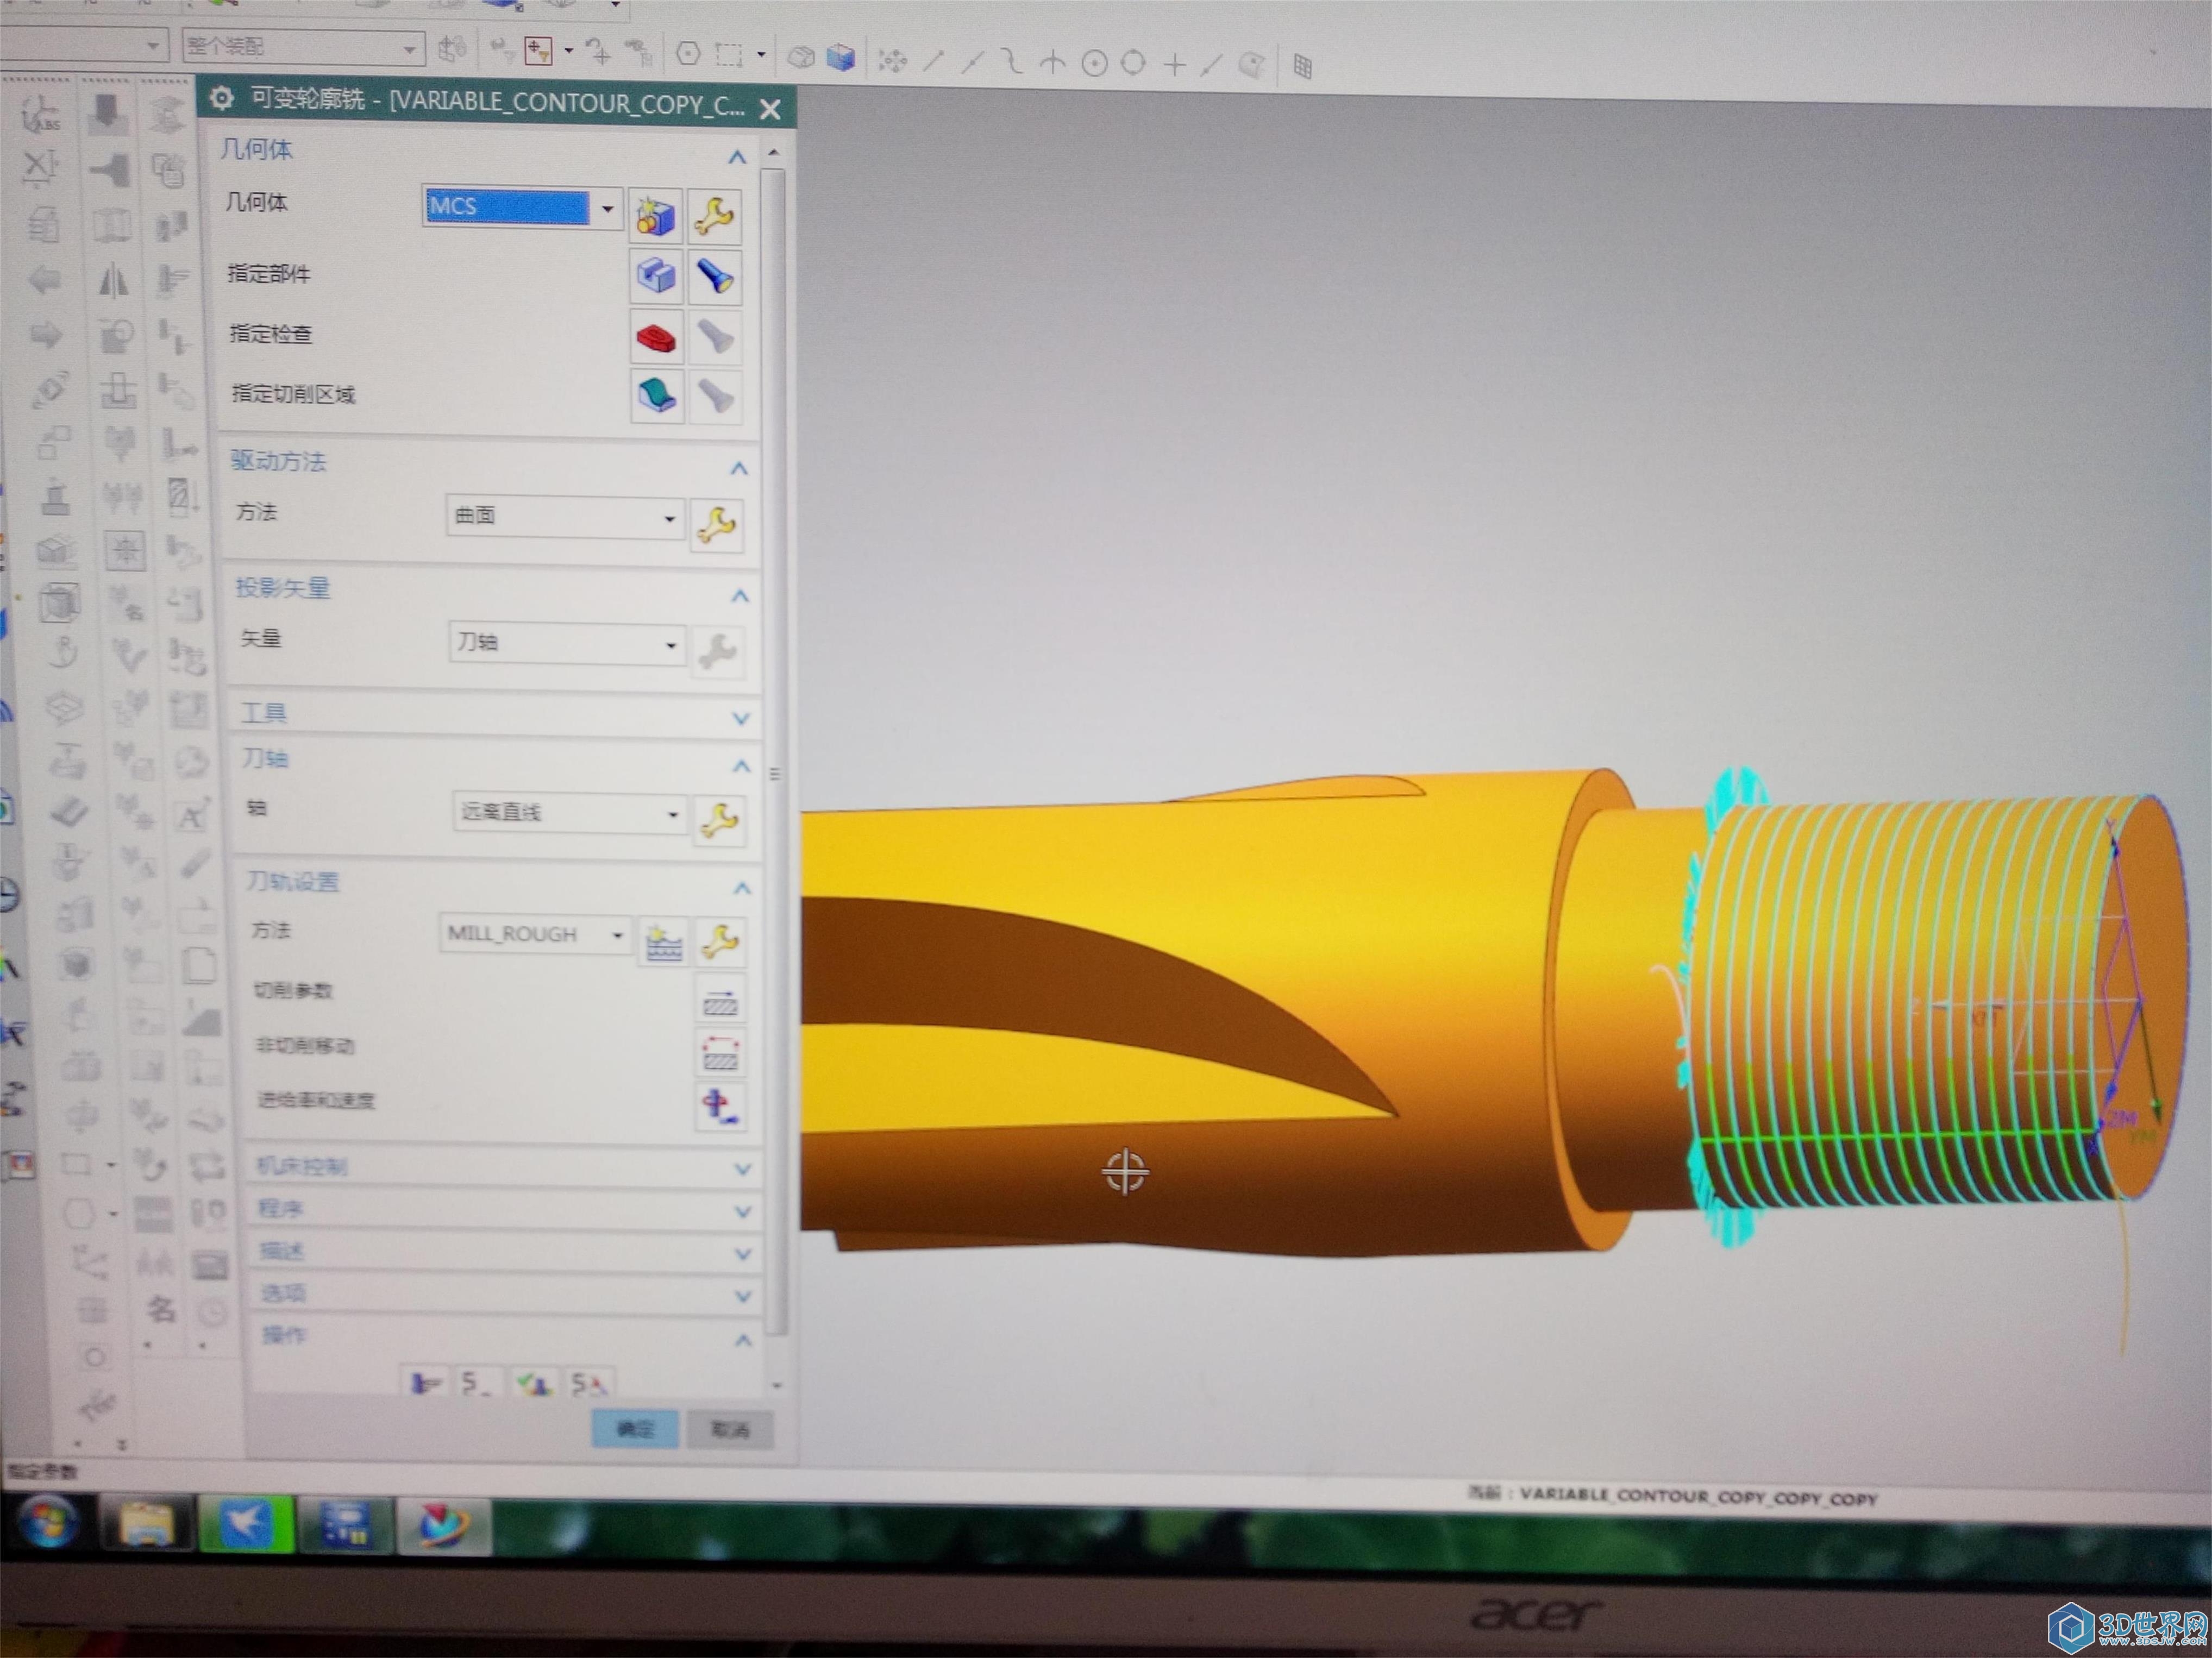Toggle the enable snap point icon
This screenshot has height=1658, width=2212.
pyautogui.click(x=892, y=61)
